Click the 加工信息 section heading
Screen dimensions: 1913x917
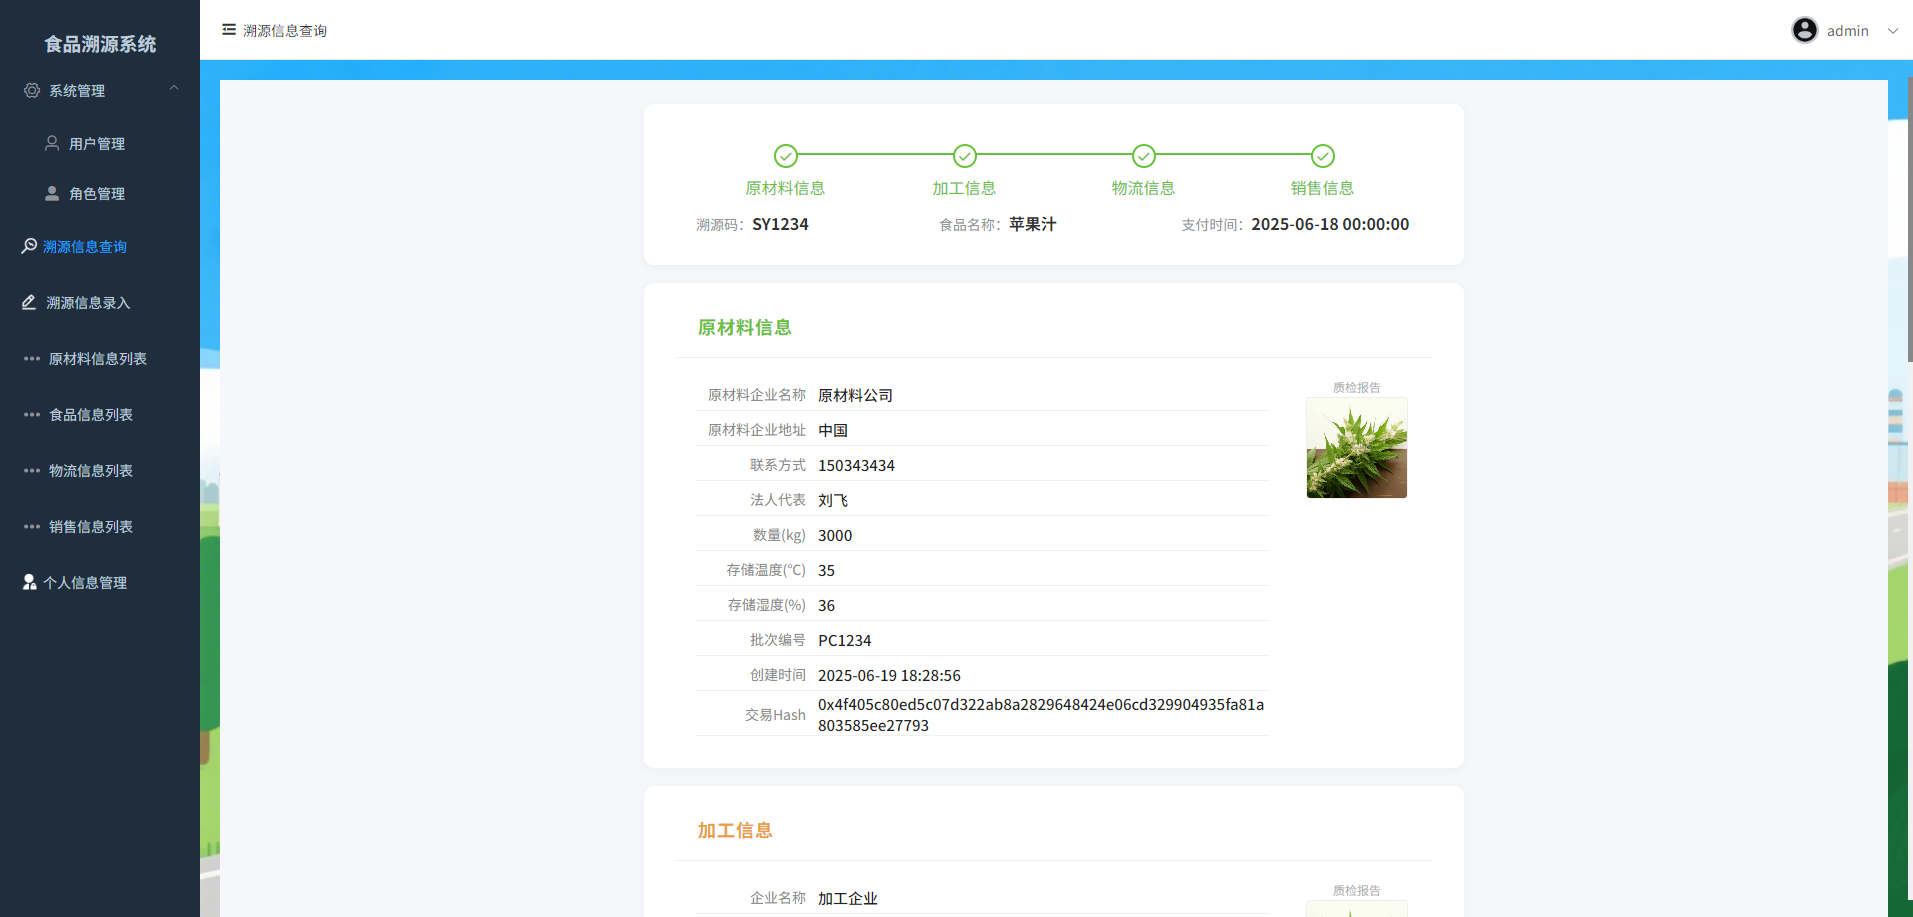735,831
